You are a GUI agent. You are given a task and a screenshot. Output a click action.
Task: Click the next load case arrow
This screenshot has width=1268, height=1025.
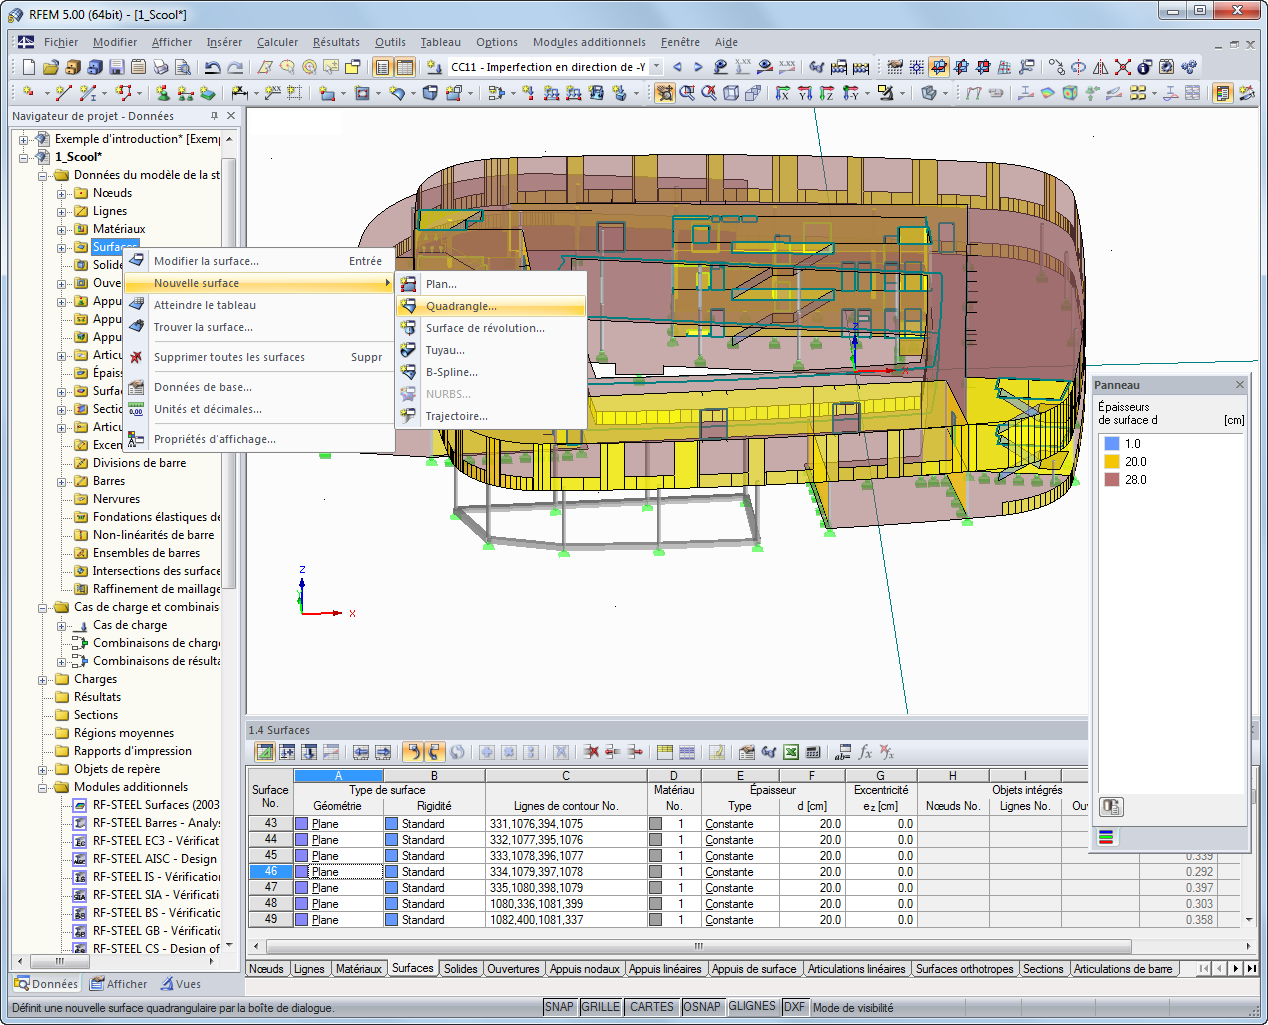698,67
